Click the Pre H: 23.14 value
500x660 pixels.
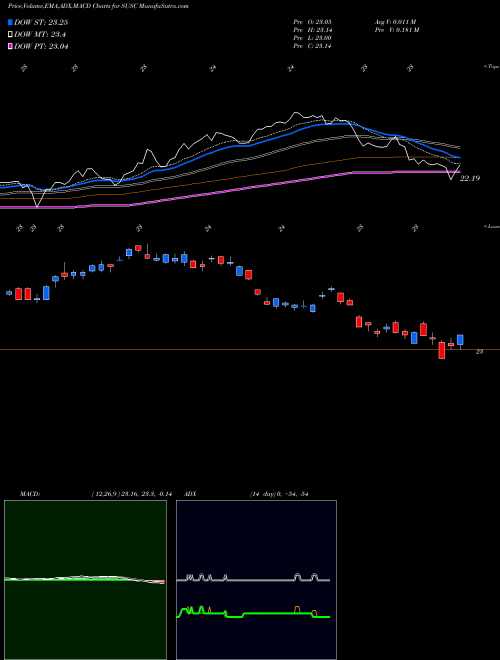[x=312, y=30]
